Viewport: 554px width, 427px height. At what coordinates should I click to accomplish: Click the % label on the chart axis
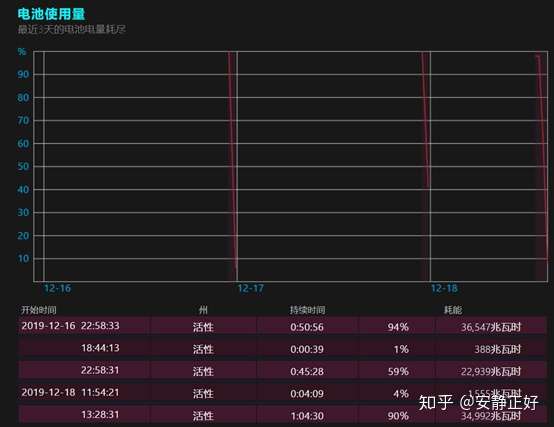coord(22,52)
